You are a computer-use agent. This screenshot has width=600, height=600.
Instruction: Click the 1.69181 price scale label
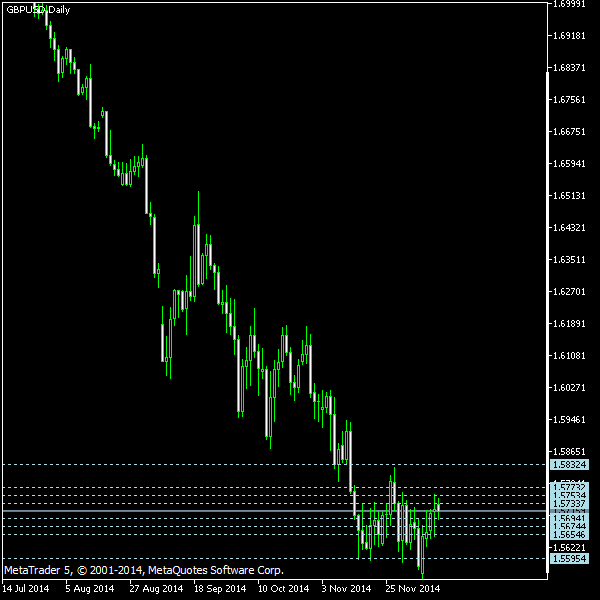click(x=569, y=36)
